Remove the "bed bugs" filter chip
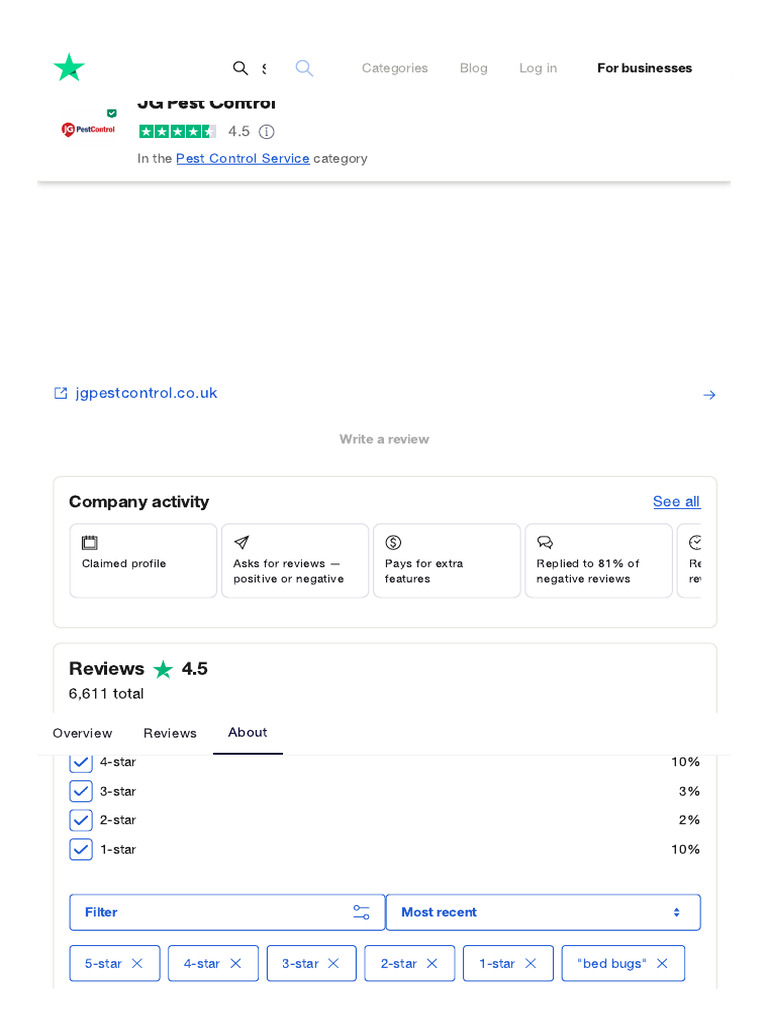768x1024 pixels. pyautogui.click(x=662, y=963)
